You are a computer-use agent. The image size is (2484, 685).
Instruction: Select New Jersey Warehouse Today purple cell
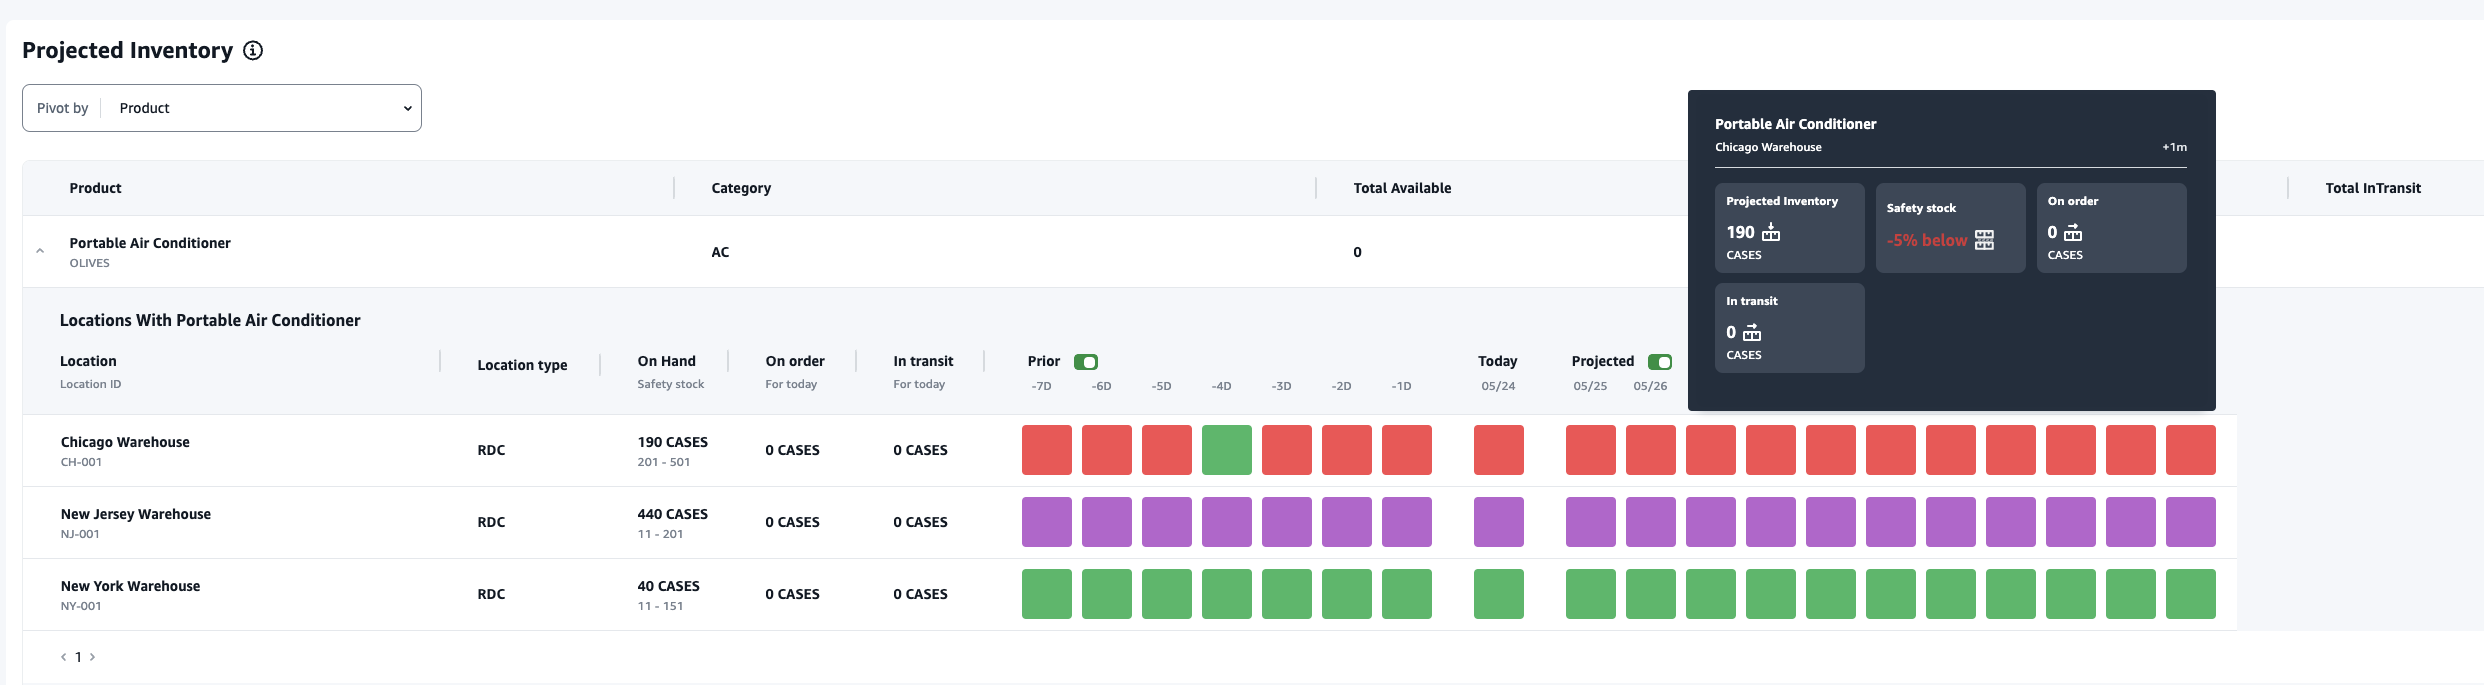click(1499, 522)
